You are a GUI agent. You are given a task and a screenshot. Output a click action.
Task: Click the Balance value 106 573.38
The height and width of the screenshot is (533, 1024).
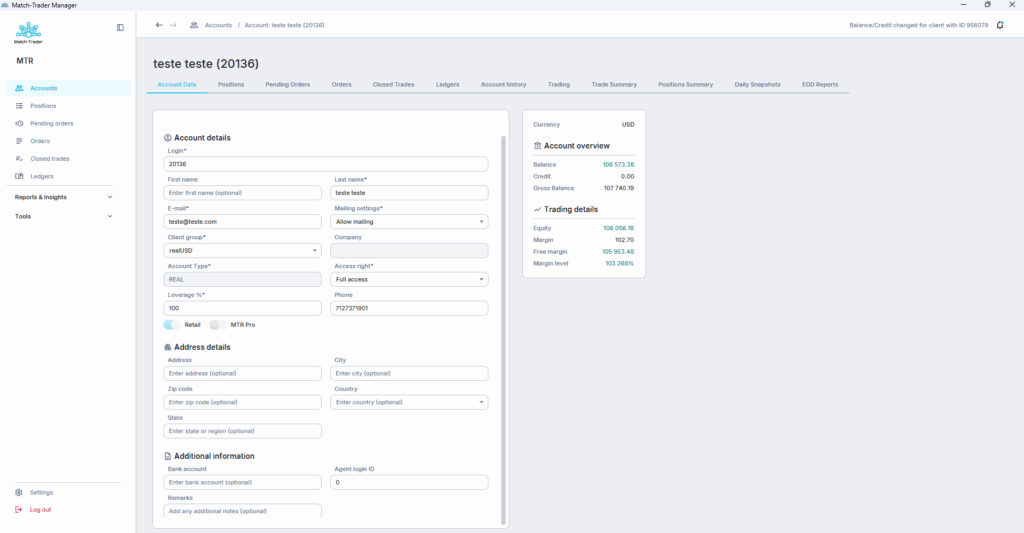coord(618,165)
